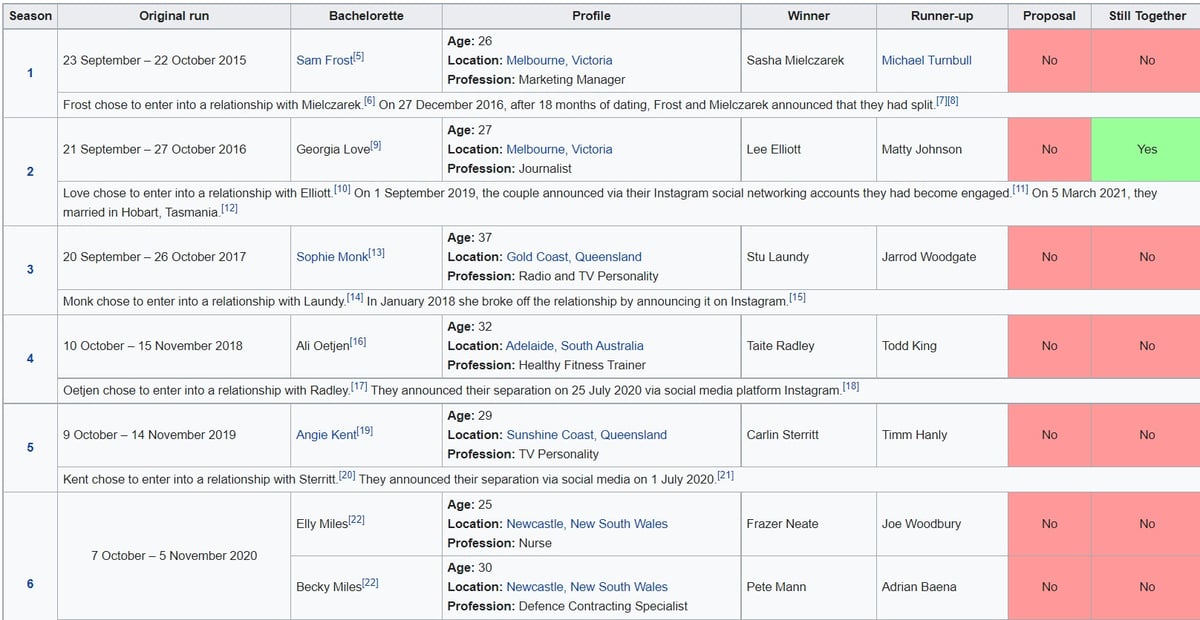Select runner-up Jarrod Woodgate cell
This screenshot has height=620, width=1200.
942,257
